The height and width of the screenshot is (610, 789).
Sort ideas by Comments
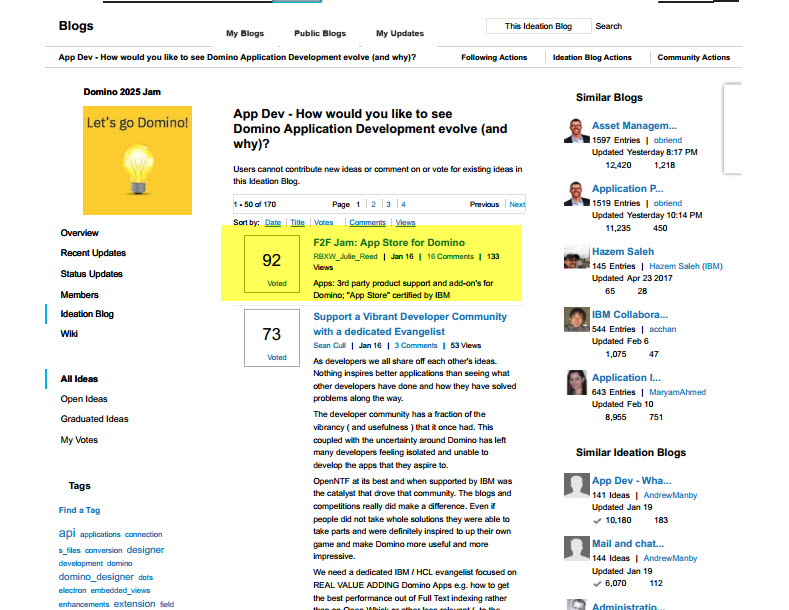coord(367,222)
